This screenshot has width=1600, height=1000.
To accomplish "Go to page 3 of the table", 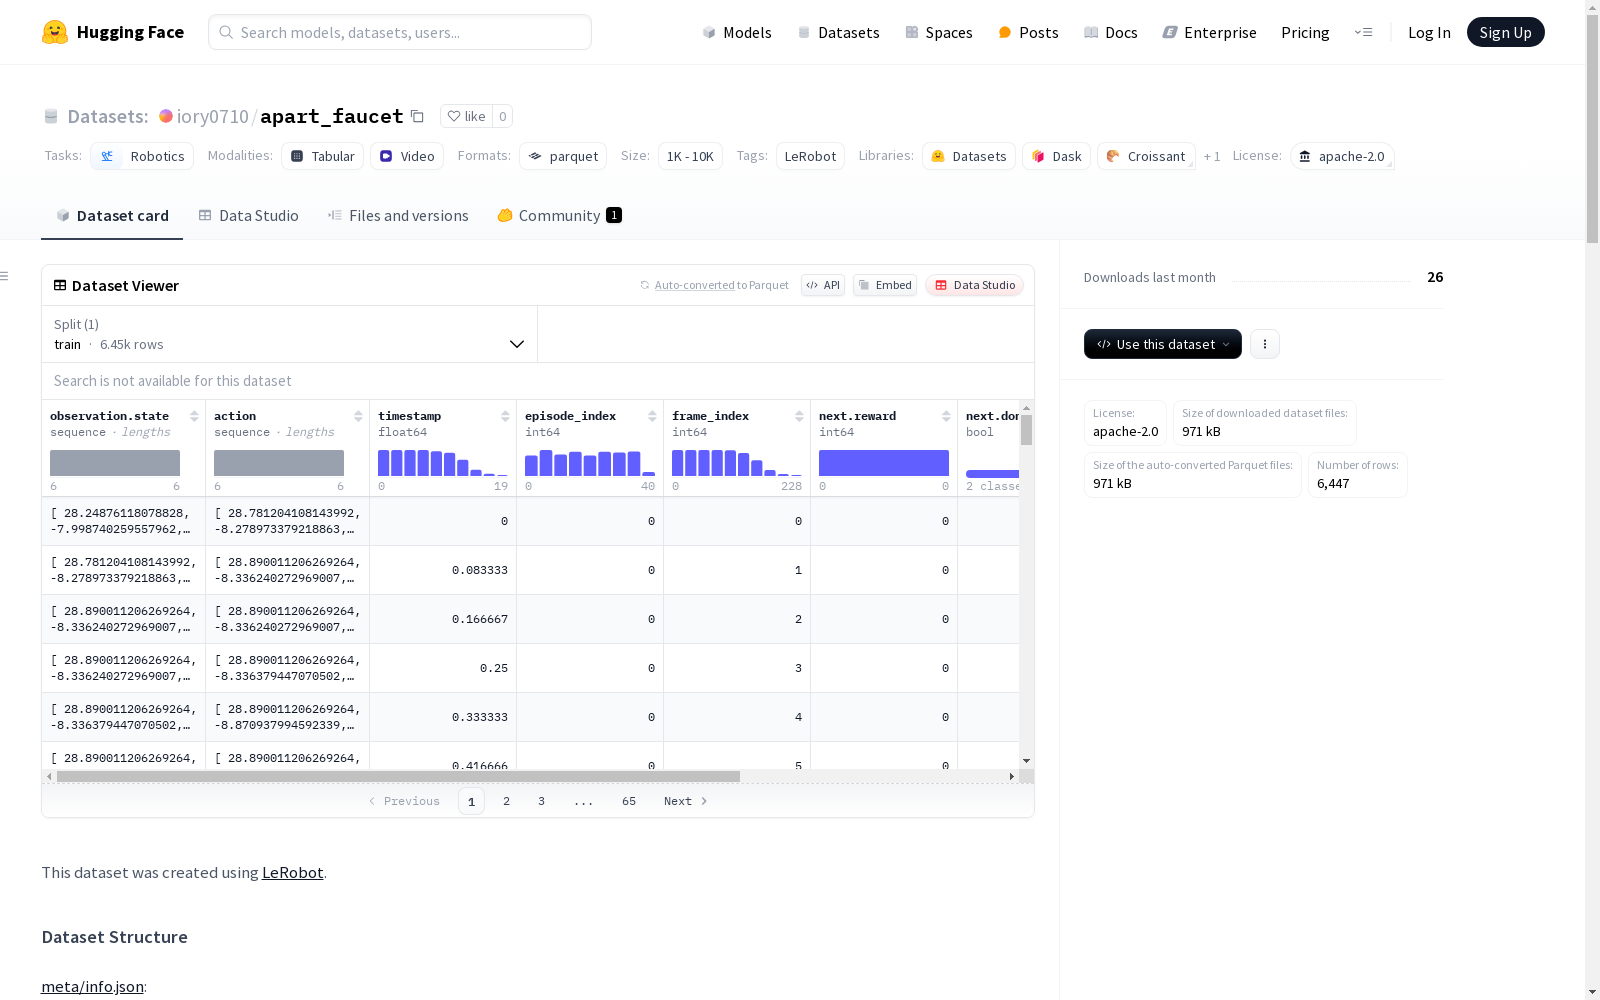I will tap(542, 801).
